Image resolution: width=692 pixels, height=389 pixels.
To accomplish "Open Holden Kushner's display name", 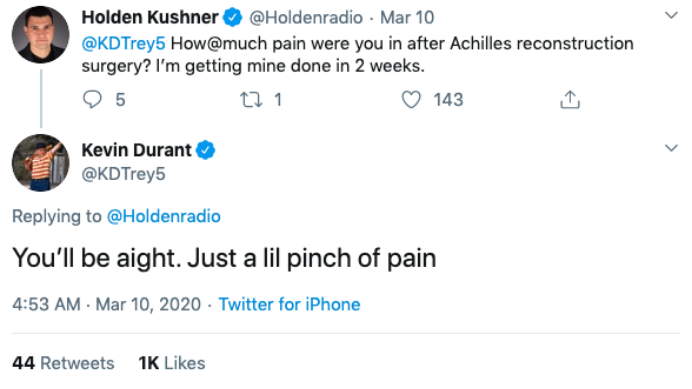I will tap(150, 18).
